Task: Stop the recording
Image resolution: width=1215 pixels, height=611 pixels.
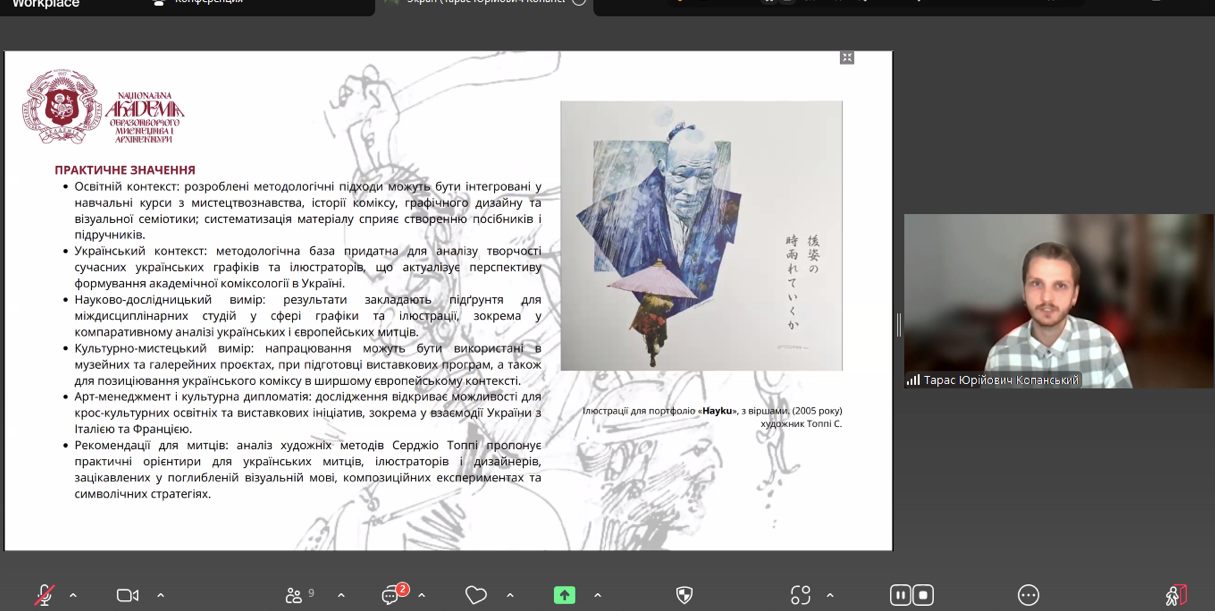Action: pos(923,595)
